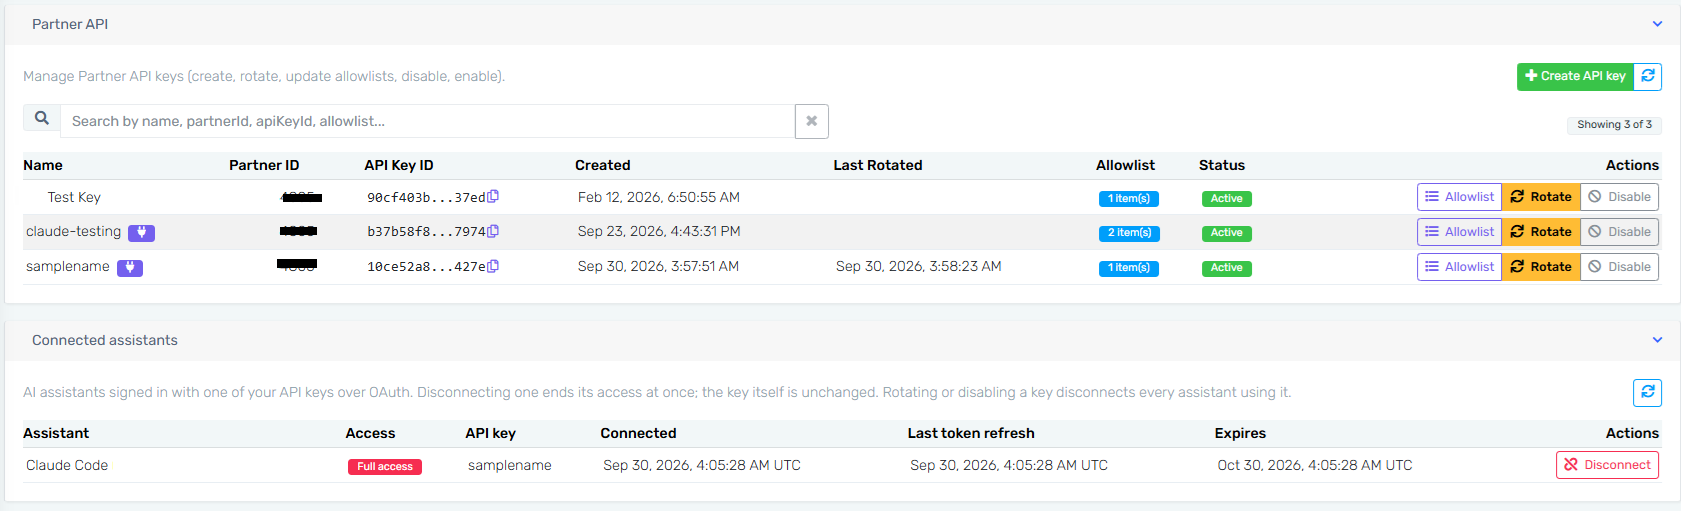Select the Claude Code assistant row

pyautogui.click(x=840, y=465)
